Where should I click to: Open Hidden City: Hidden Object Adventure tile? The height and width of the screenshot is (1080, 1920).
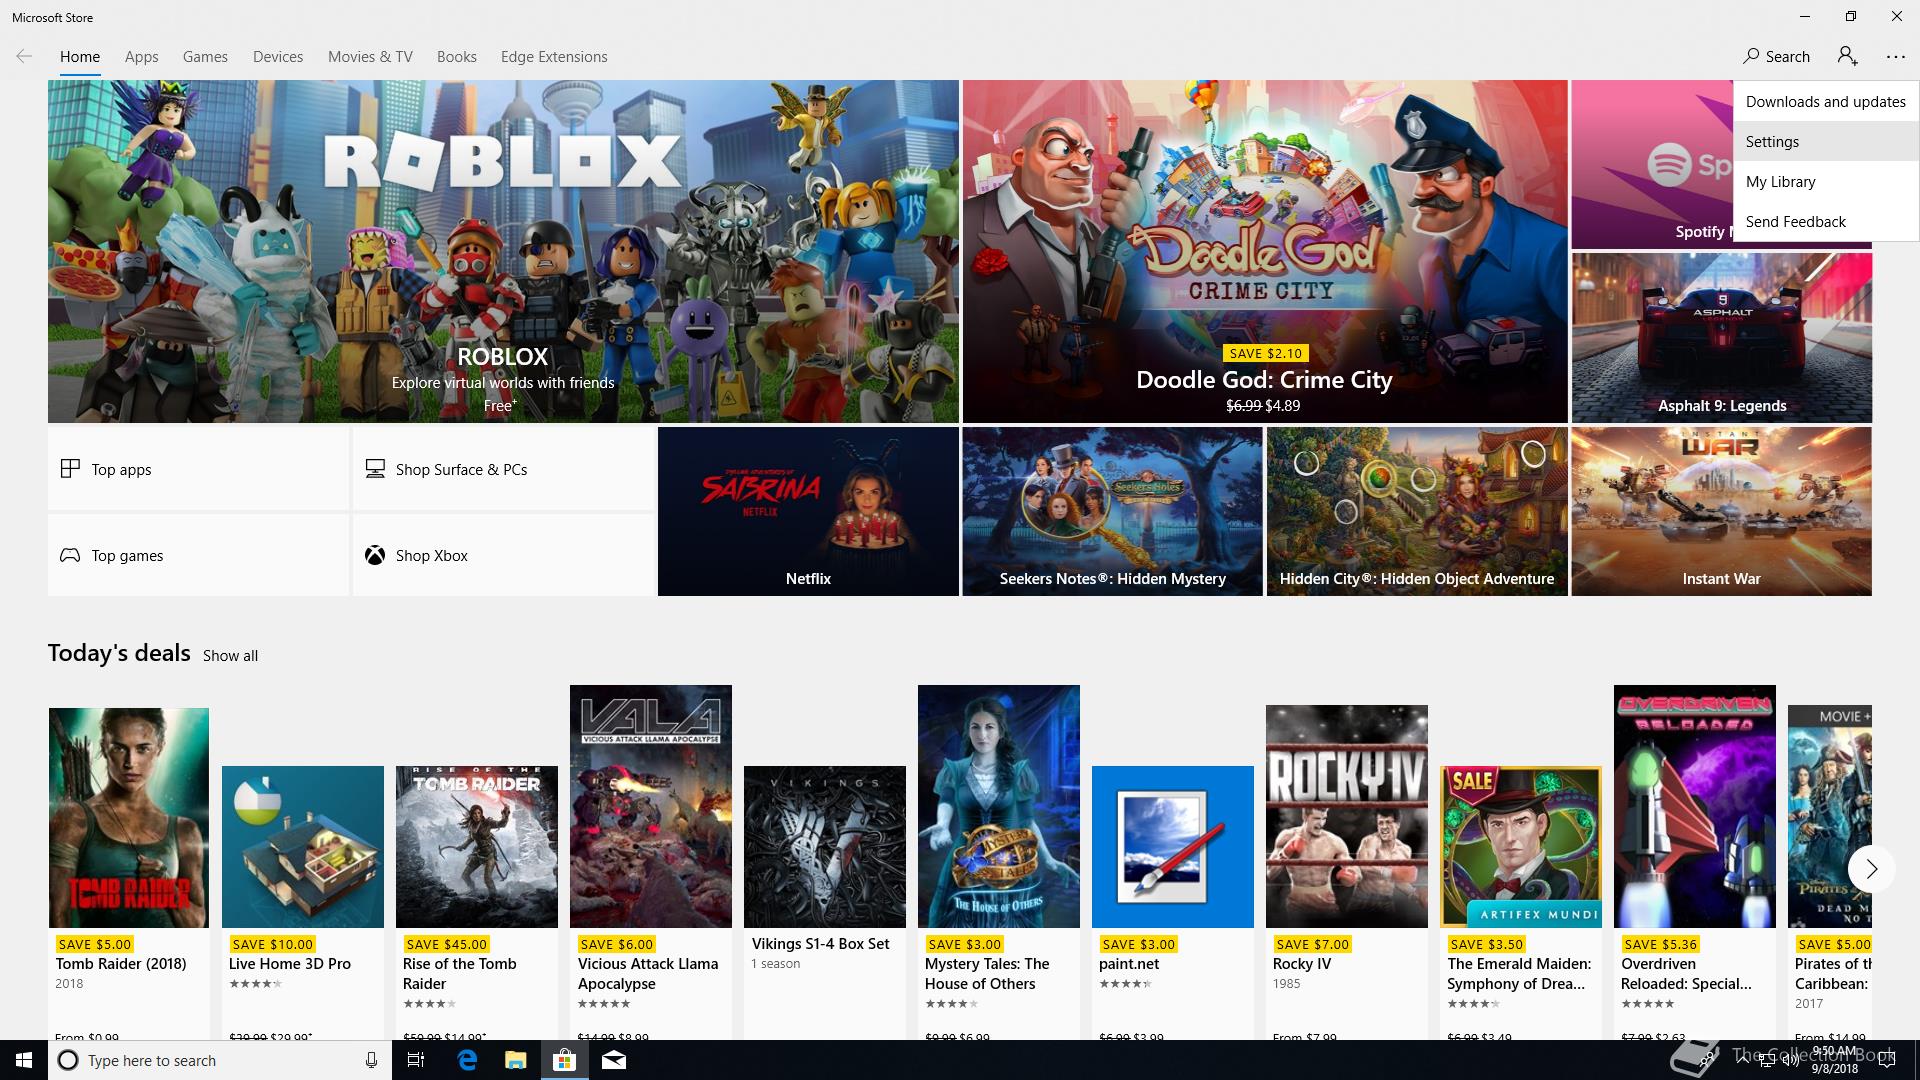pyautogui.click(x=1417, y=511)
